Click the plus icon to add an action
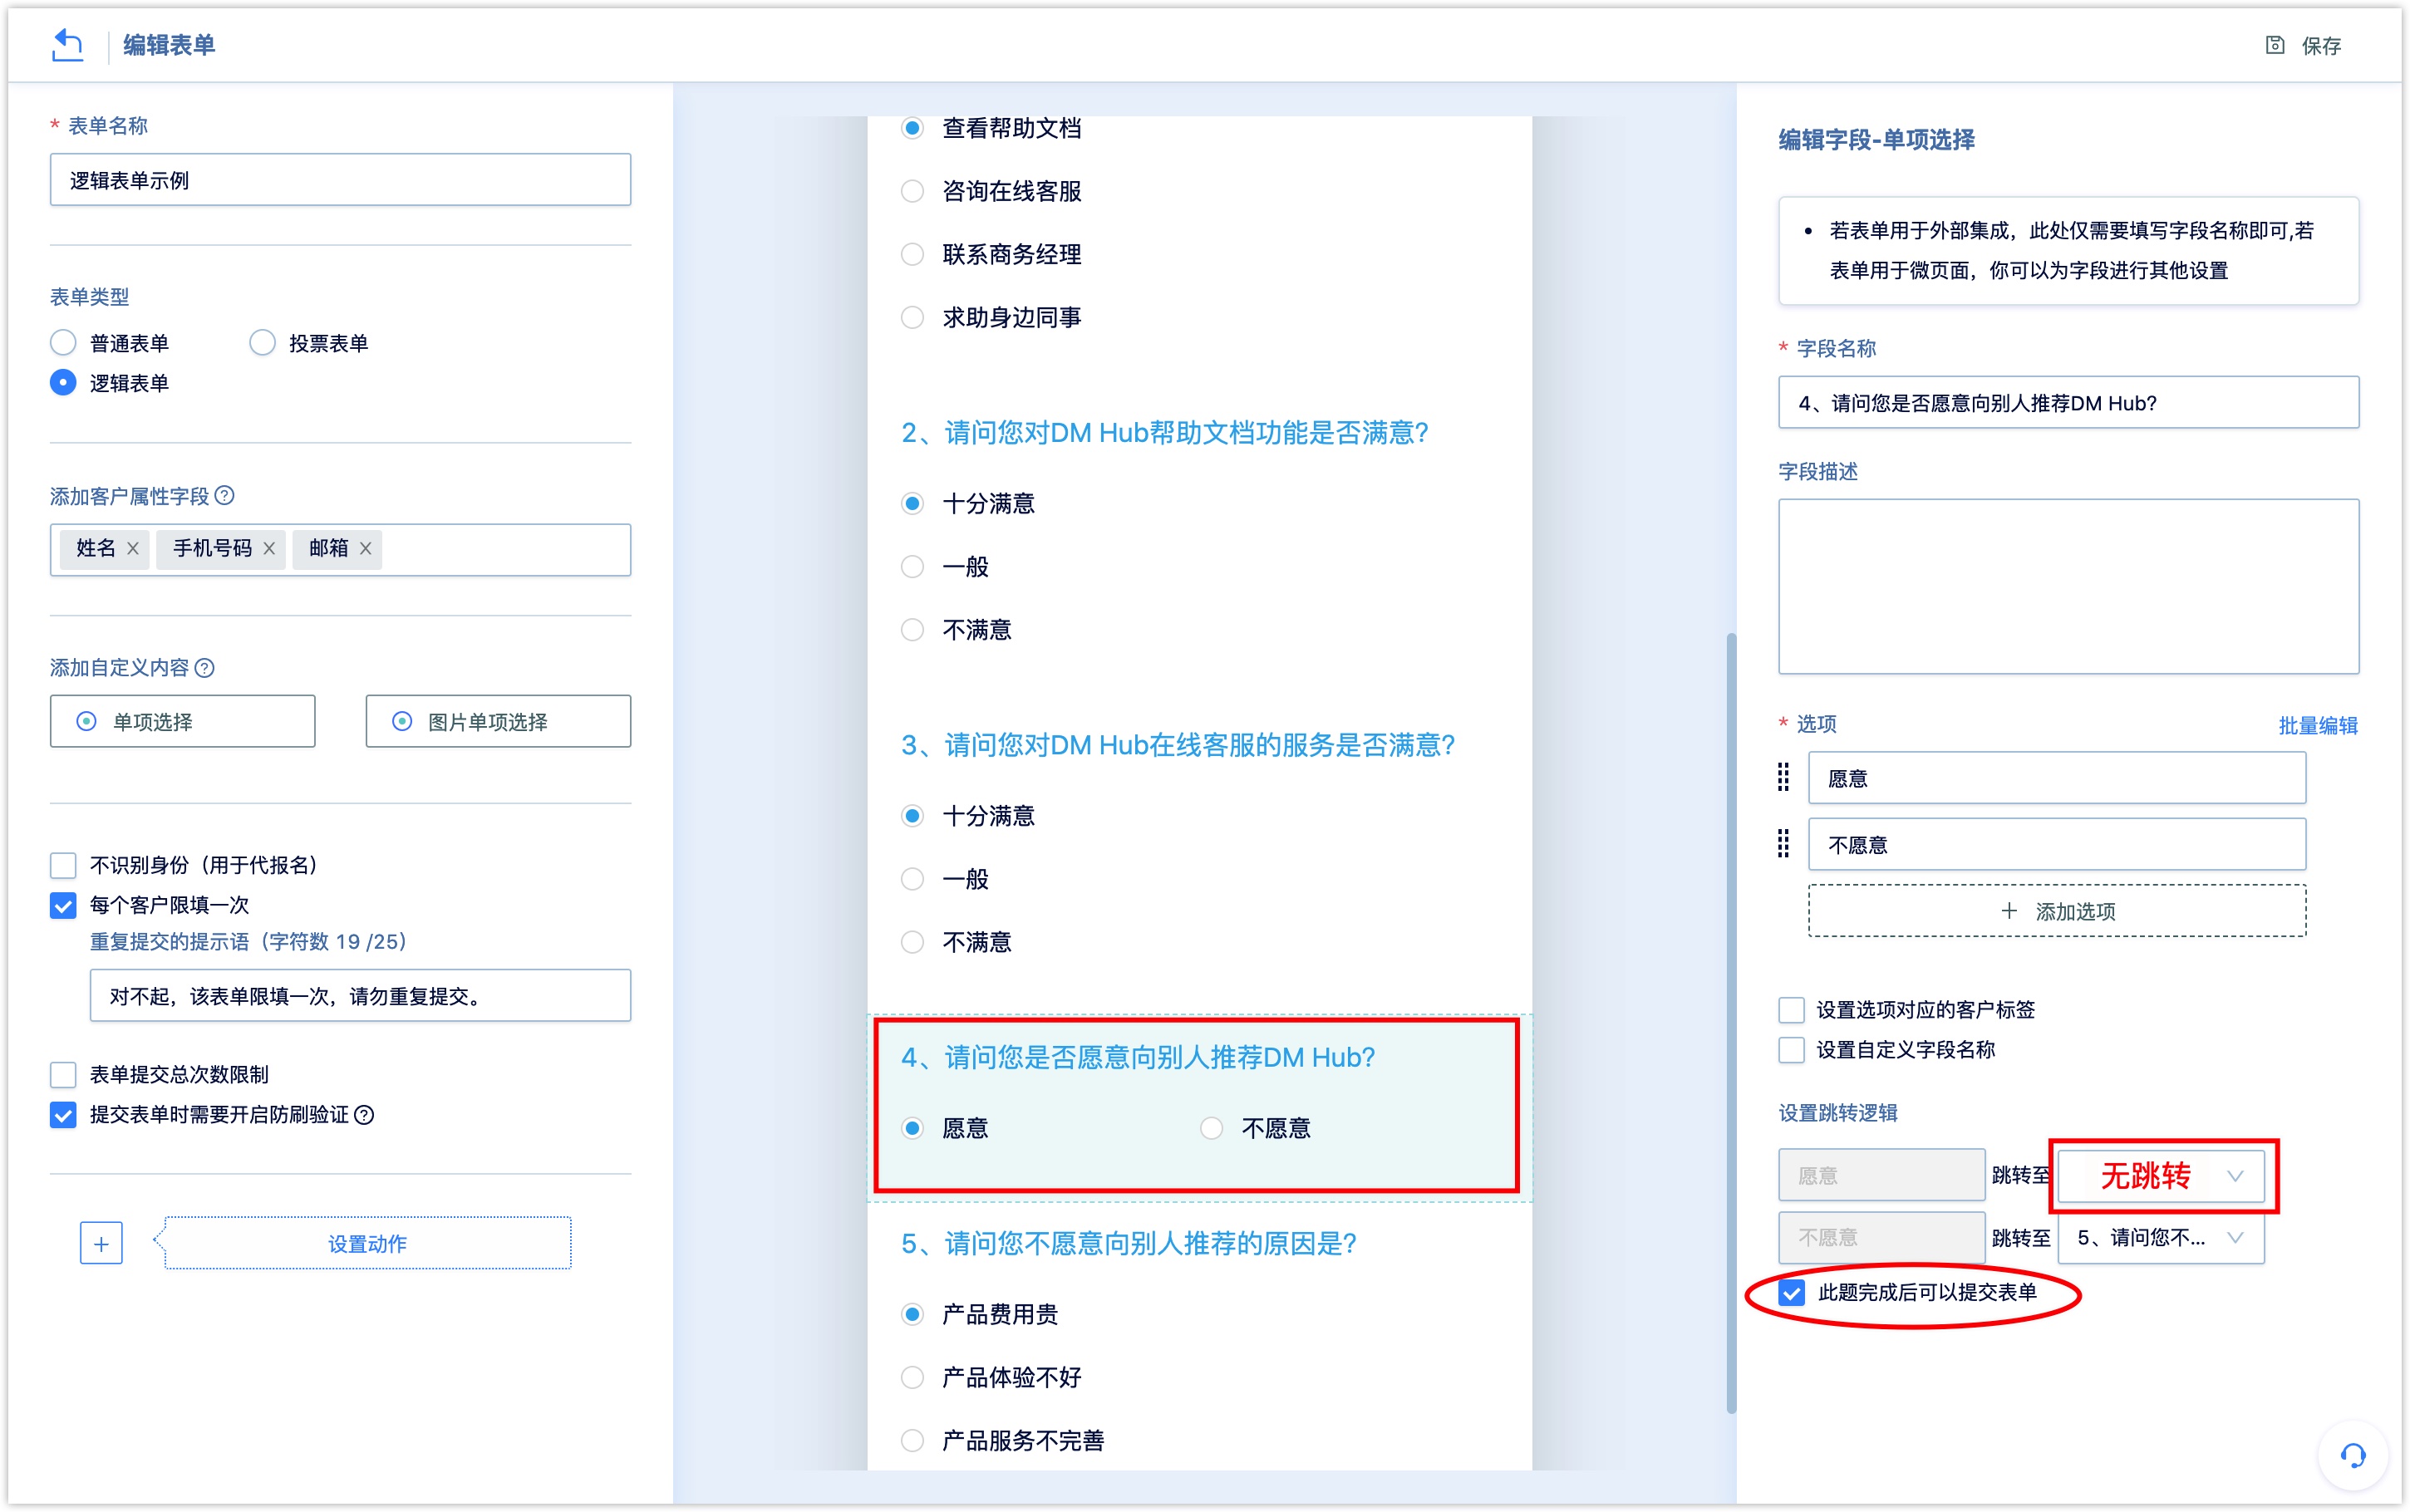The image size is (2410, 1512). click(x=101, y=1243)
